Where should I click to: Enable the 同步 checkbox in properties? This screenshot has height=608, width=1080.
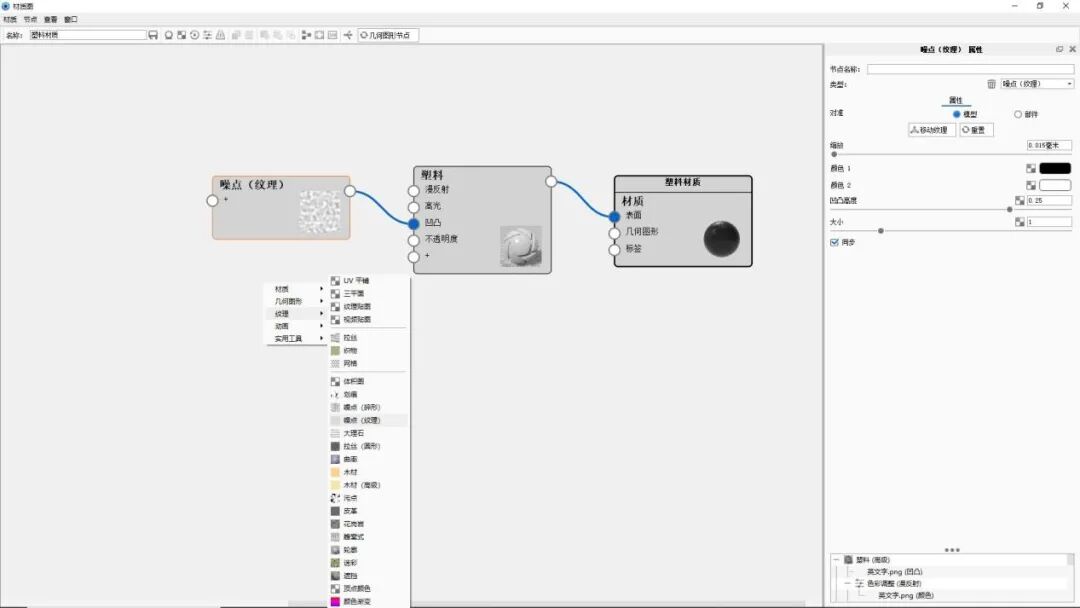coord(836,240)
